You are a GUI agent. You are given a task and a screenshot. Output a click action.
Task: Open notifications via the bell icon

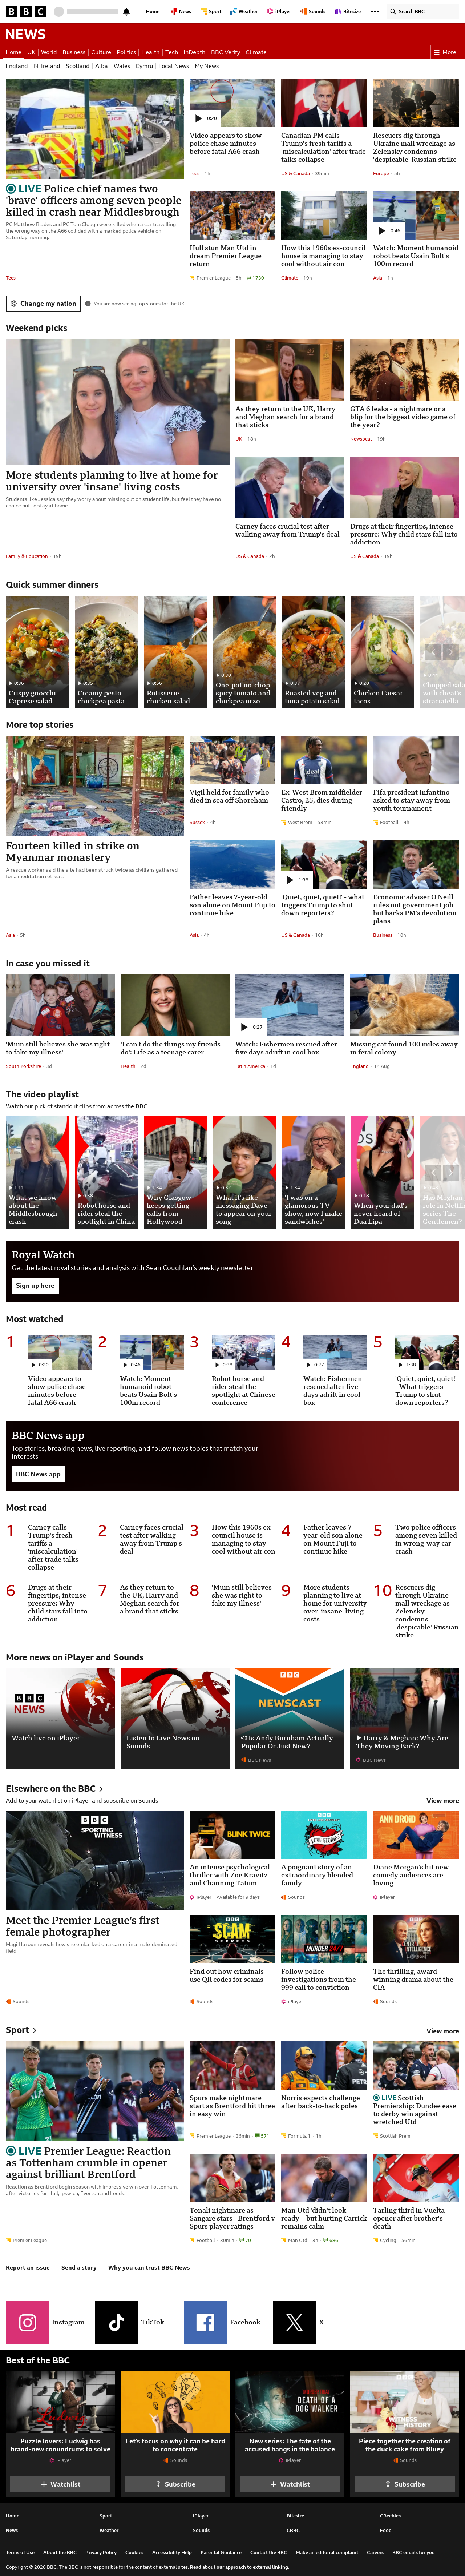tap(126, 12)
